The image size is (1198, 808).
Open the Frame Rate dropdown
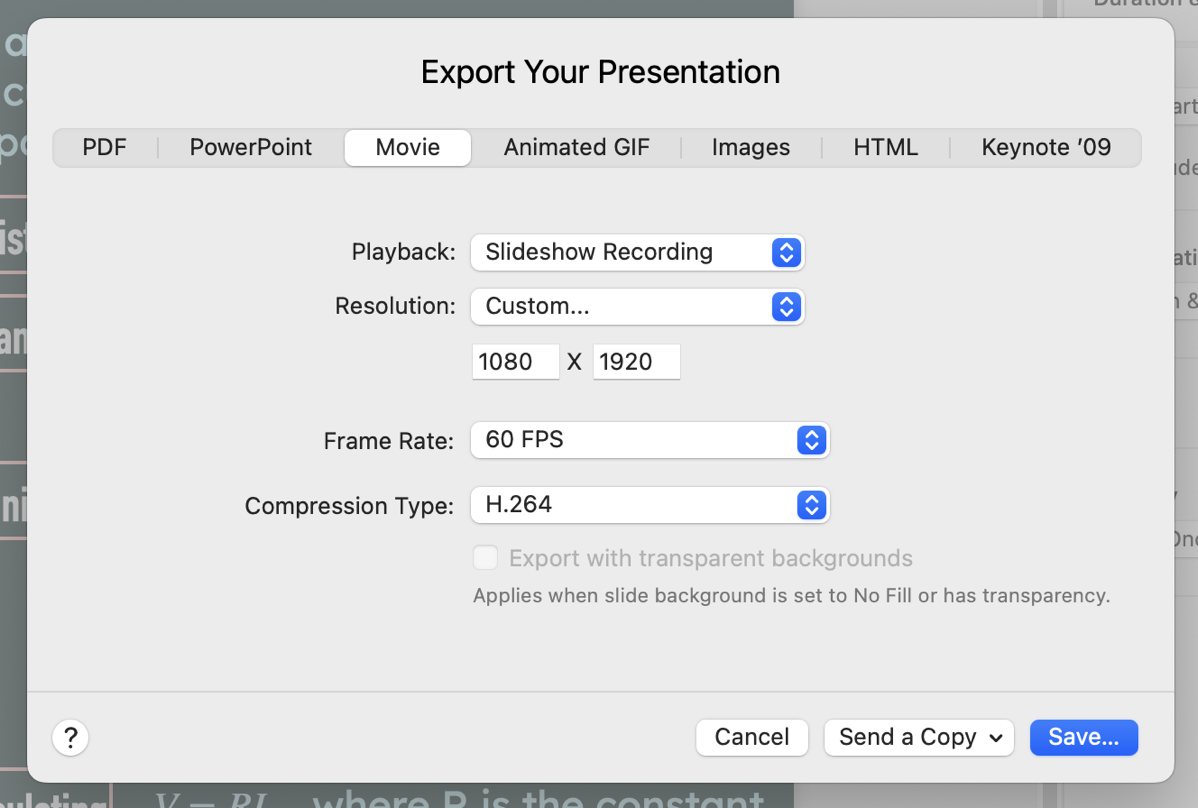pos(648,439)
